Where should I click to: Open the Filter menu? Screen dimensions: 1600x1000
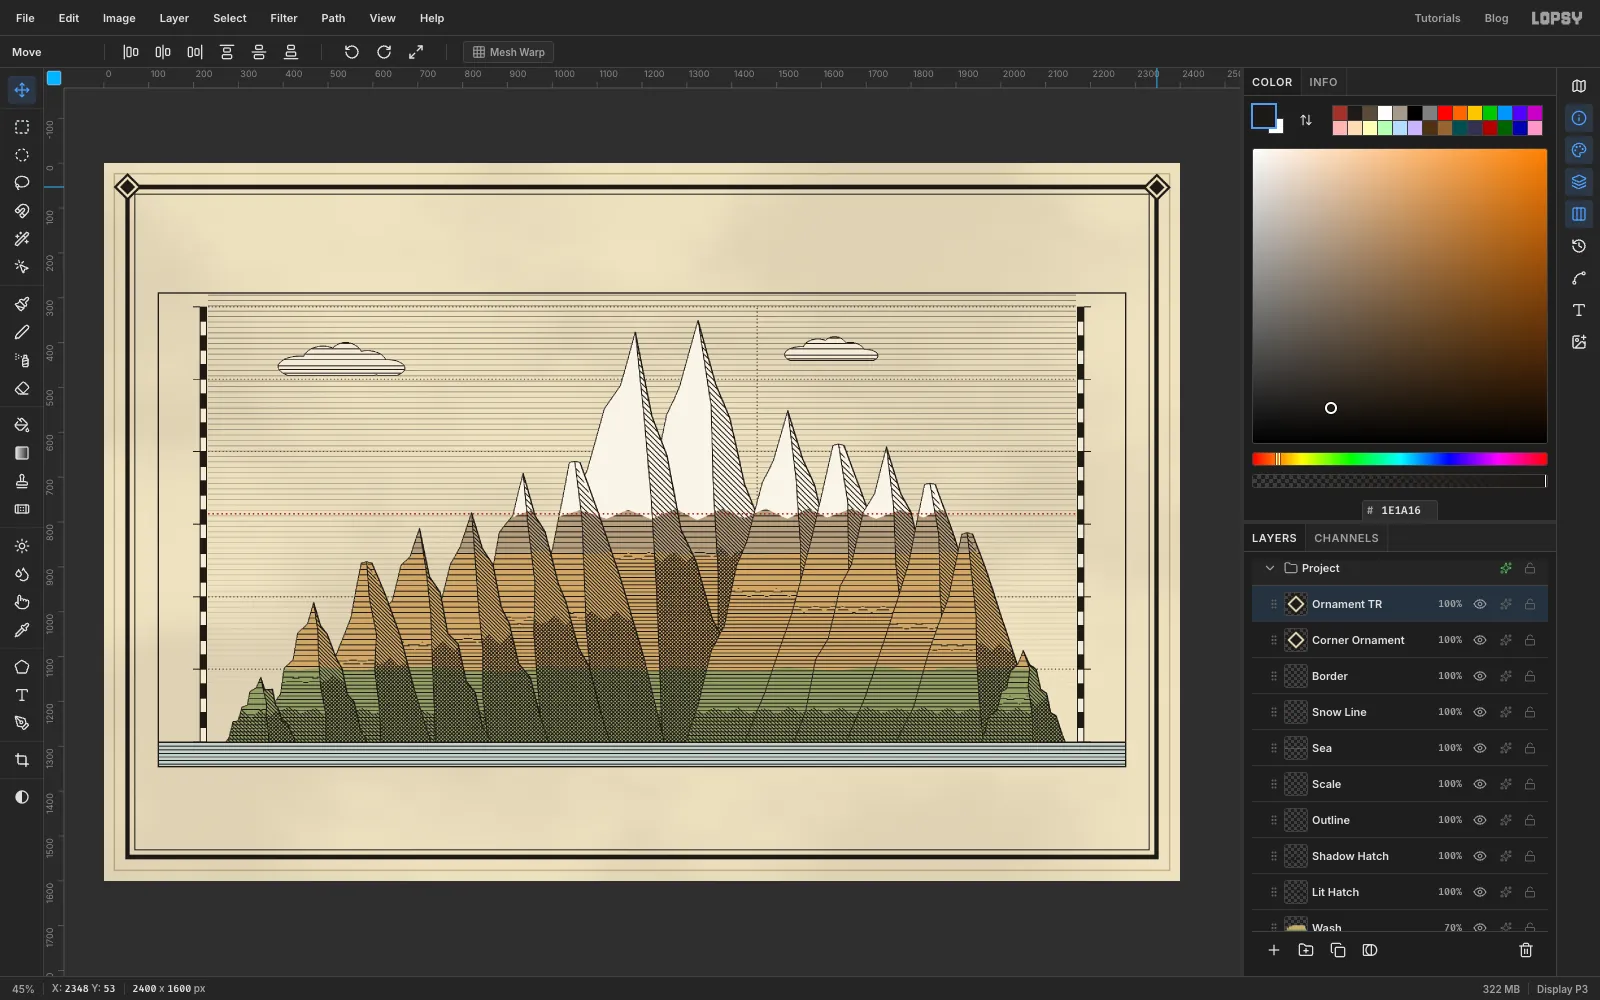284,18
